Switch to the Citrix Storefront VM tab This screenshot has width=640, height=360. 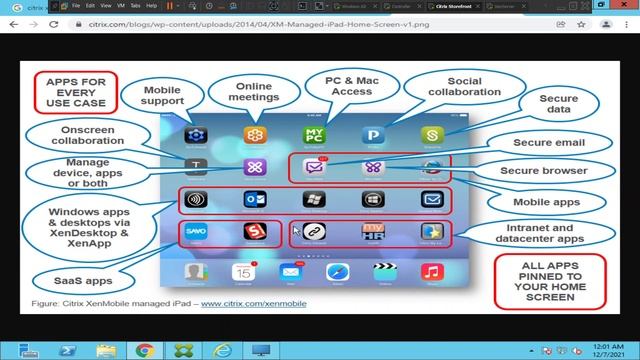453,6
